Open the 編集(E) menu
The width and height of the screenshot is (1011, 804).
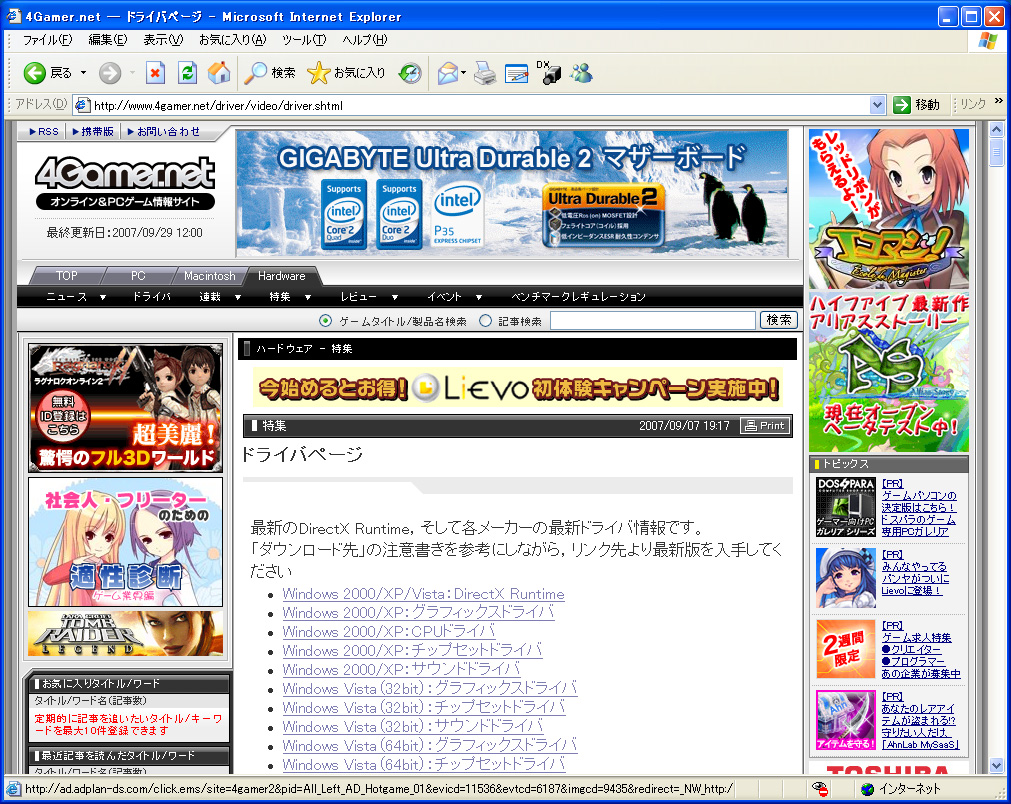[x=108, y=40]
